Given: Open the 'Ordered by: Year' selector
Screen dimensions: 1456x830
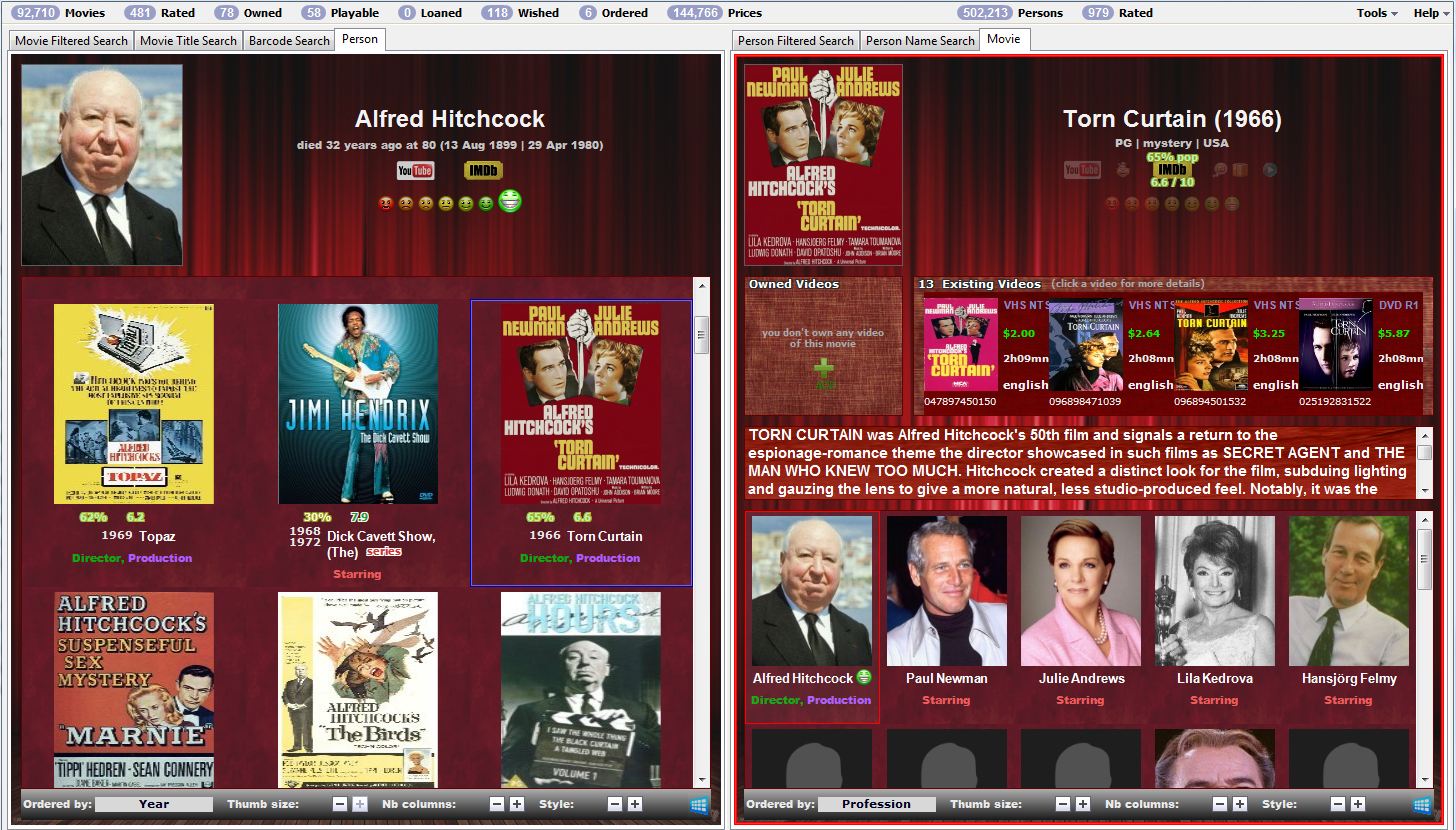Looking at the screenshot, I should (x=154, y=804).
